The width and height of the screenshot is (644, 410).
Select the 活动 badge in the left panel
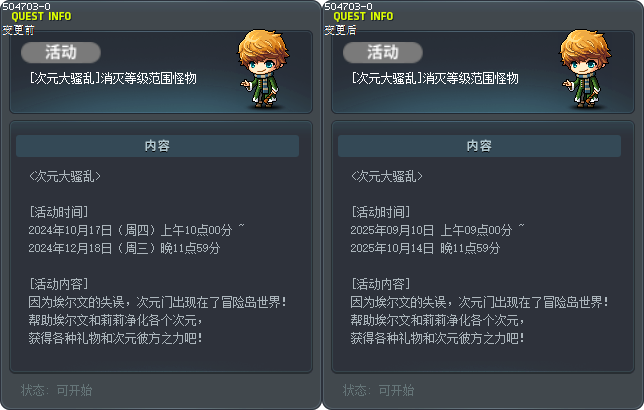tap(61, 53)
